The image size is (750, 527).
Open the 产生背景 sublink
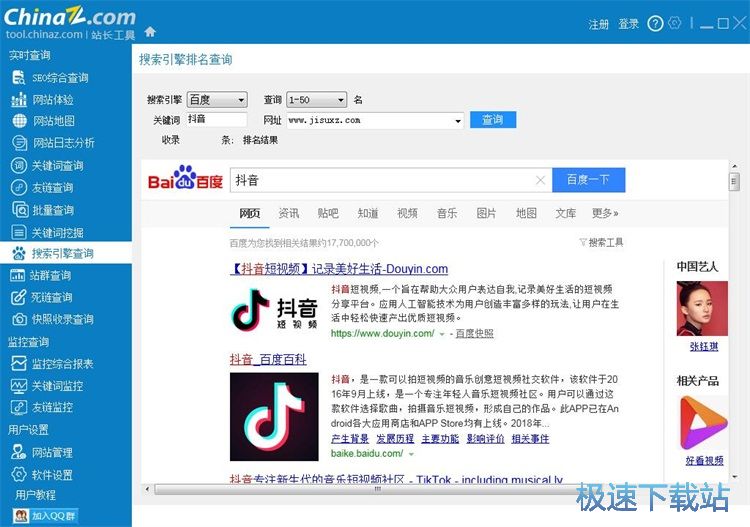tap(350, 439)
